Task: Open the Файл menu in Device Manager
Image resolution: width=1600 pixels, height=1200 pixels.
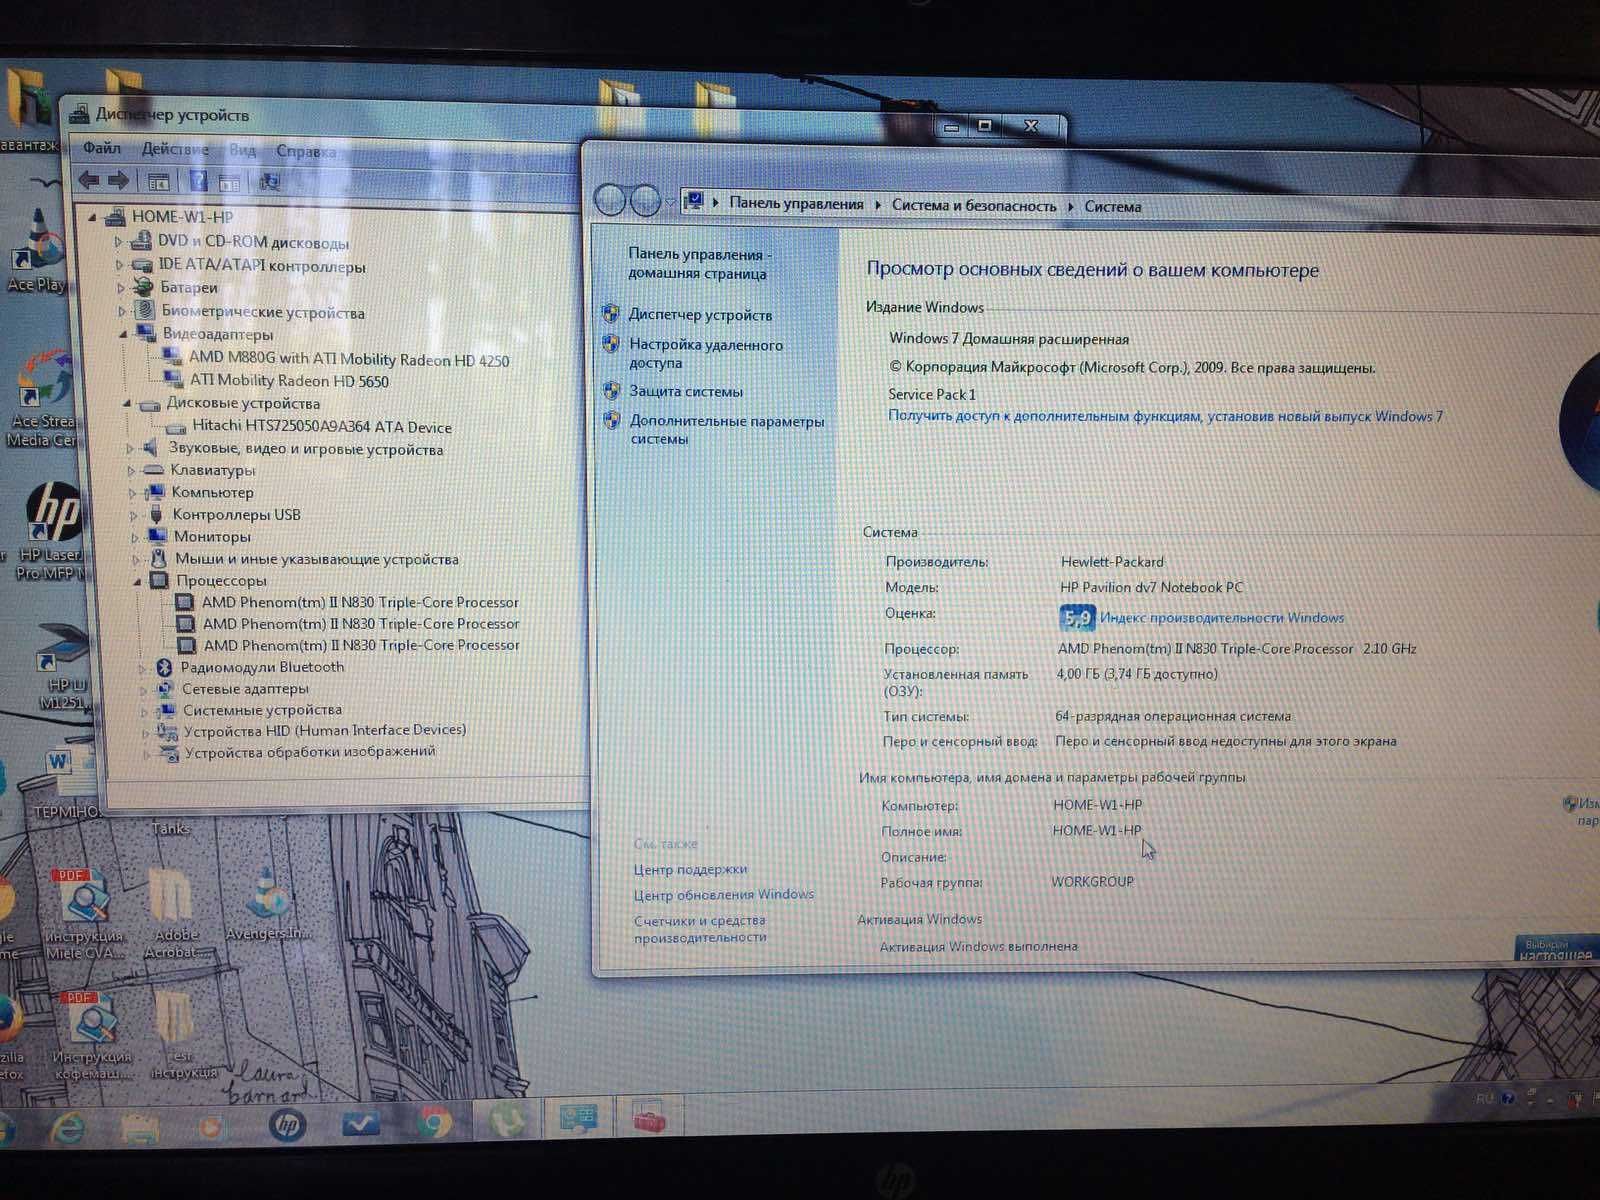Action: pos(101,148)
